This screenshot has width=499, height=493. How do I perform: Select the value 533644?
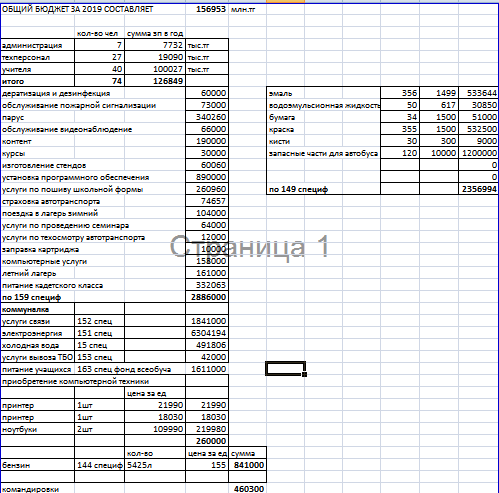click(x=478, y=93)
